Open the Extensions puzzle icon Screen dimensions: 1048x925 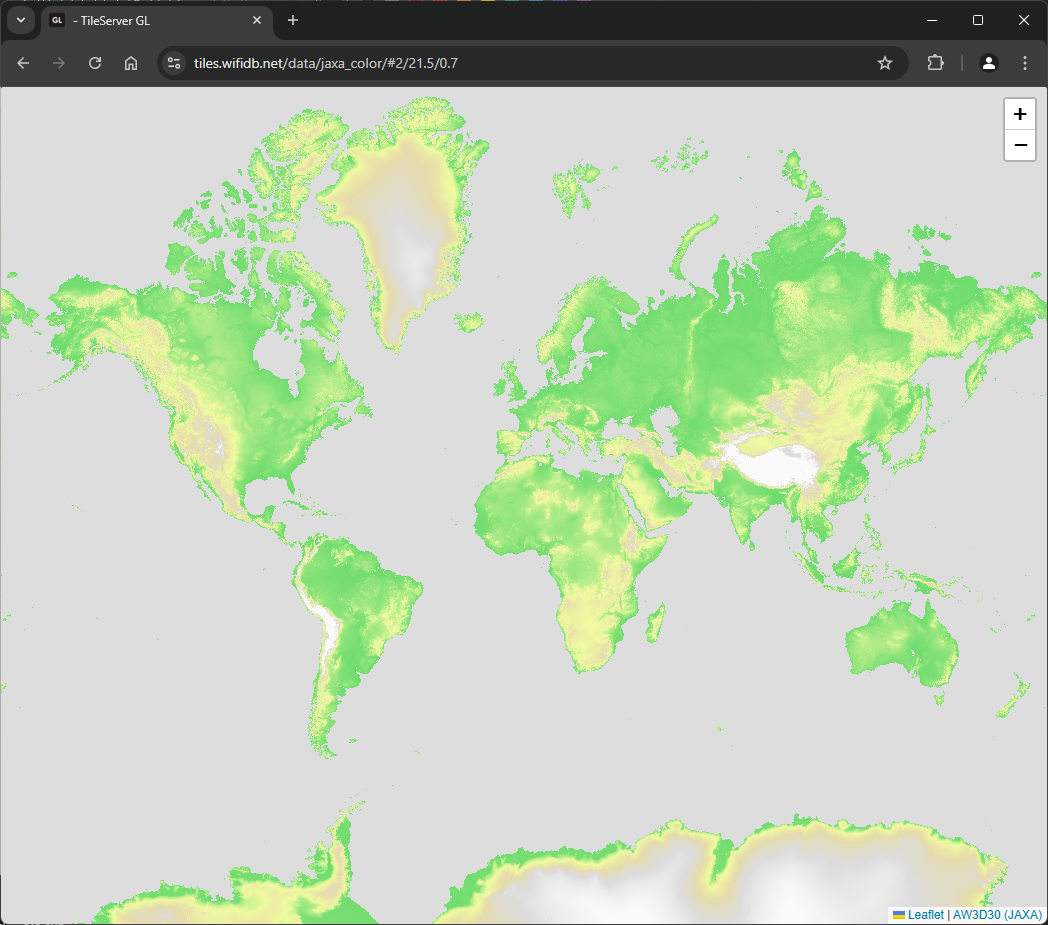[935, 63]
